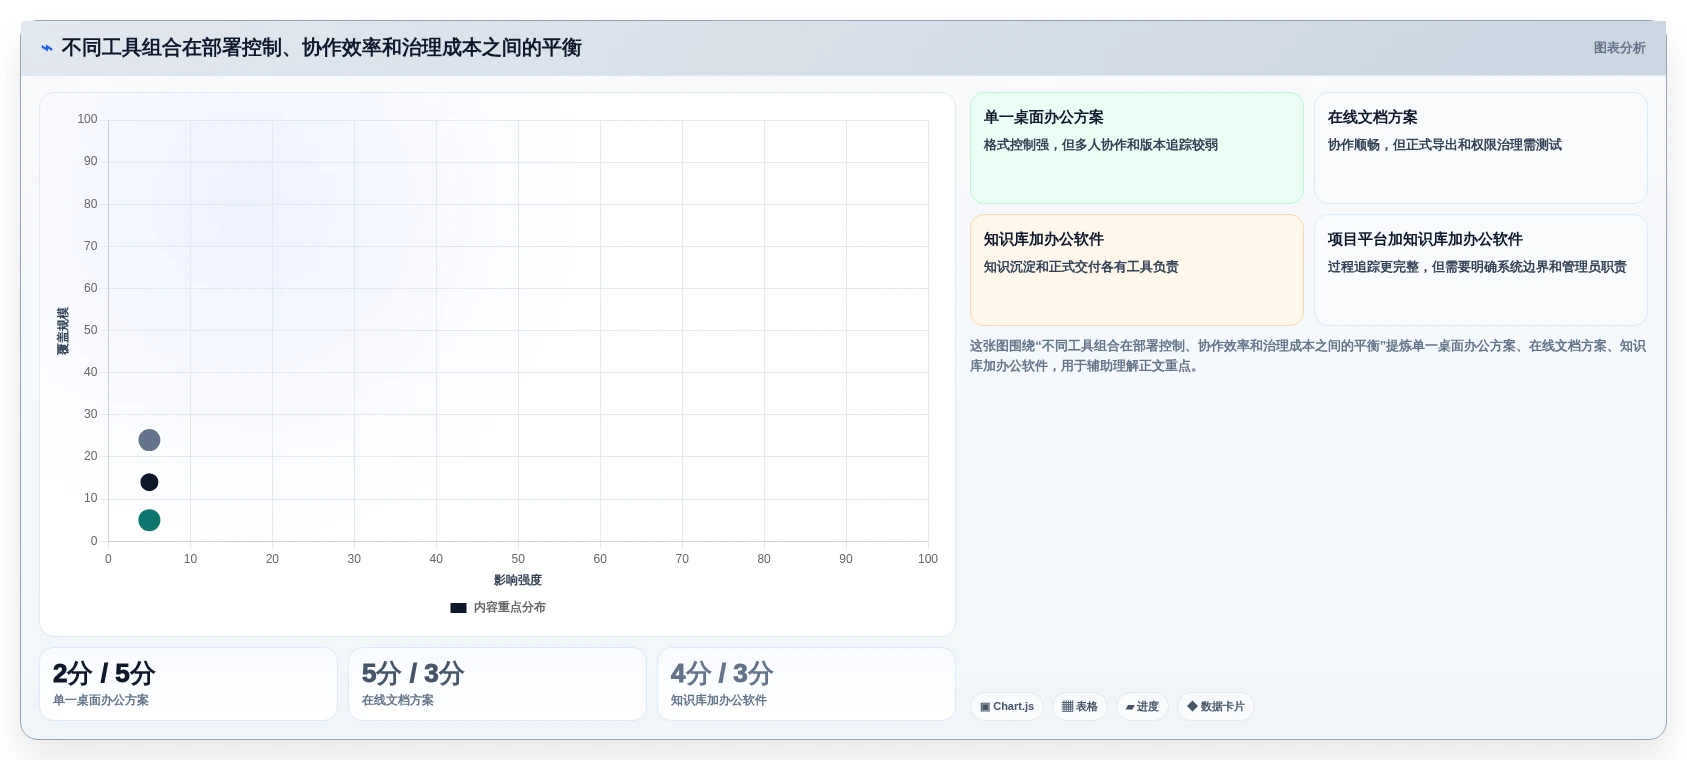Click the 在线文档方案 label under 5分 / 3分
Screen dimensions: 1687x760
tap(398, 700)
